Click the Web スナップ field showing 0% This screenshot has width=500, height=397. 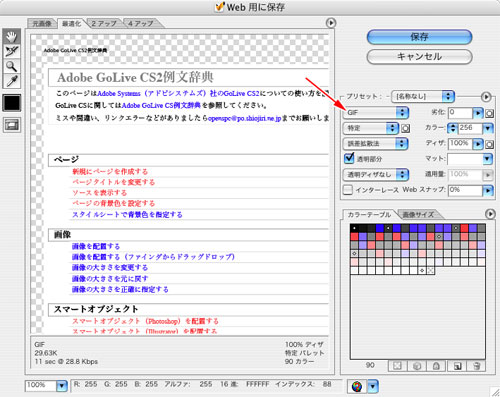tap(465, 191)
